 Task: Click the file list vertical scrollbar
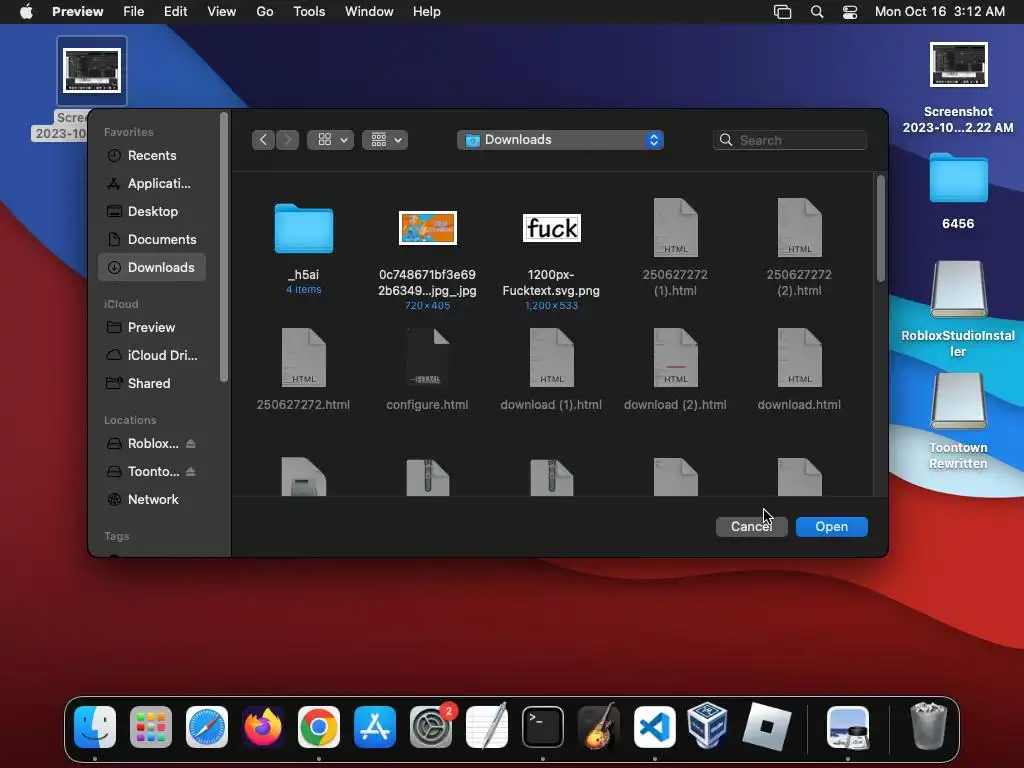coord(881,229)
